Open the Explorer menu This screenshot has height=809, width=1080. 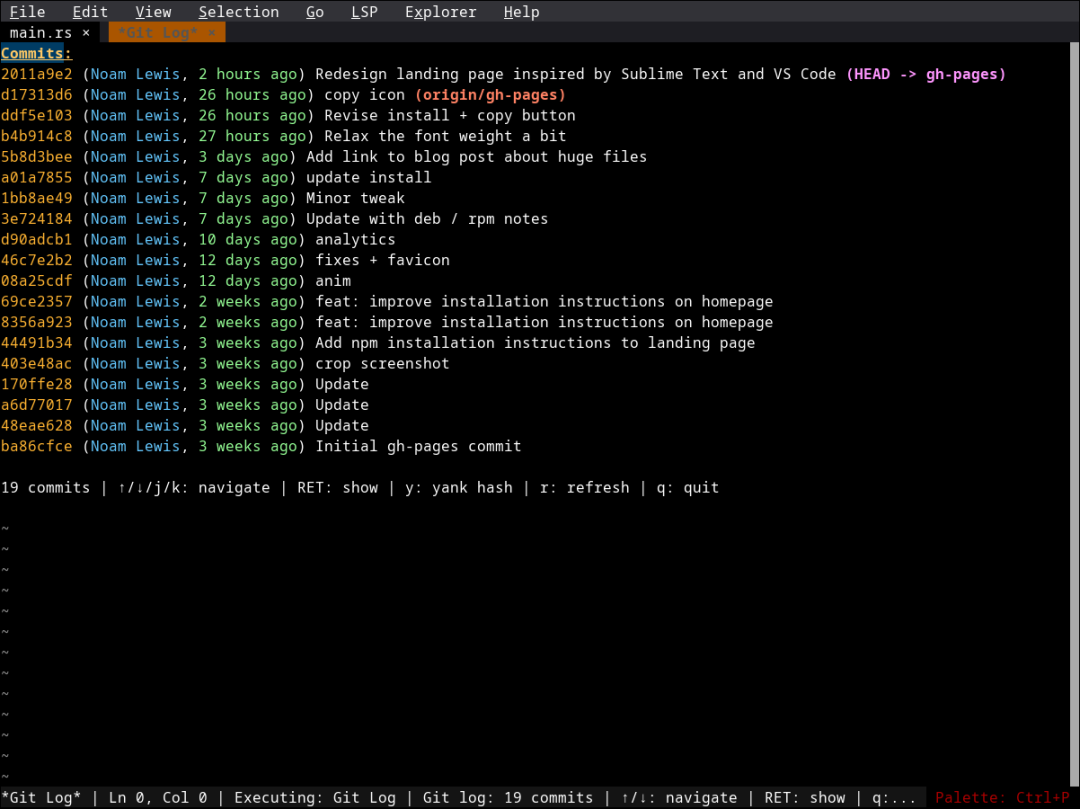tap(440, 11)
